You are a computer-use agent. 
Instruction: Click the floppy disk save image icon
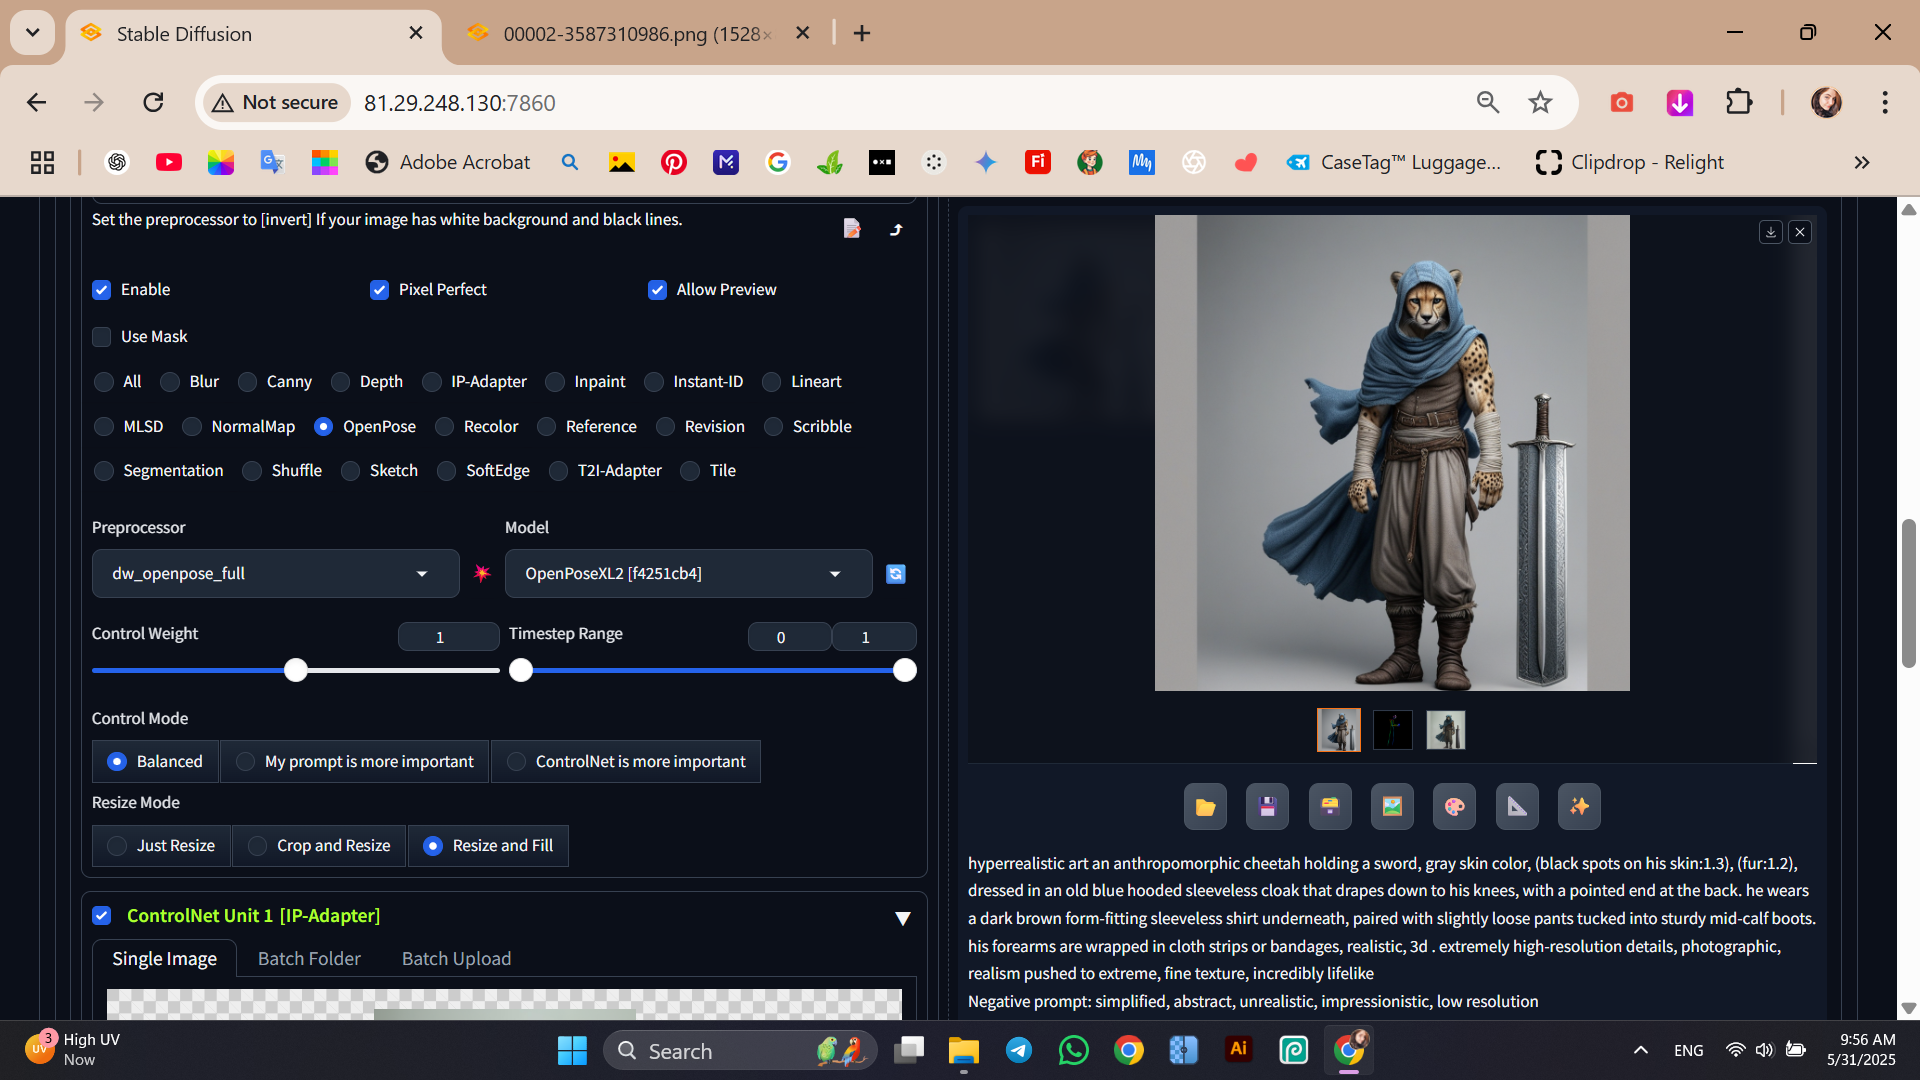pos(1267,807)
